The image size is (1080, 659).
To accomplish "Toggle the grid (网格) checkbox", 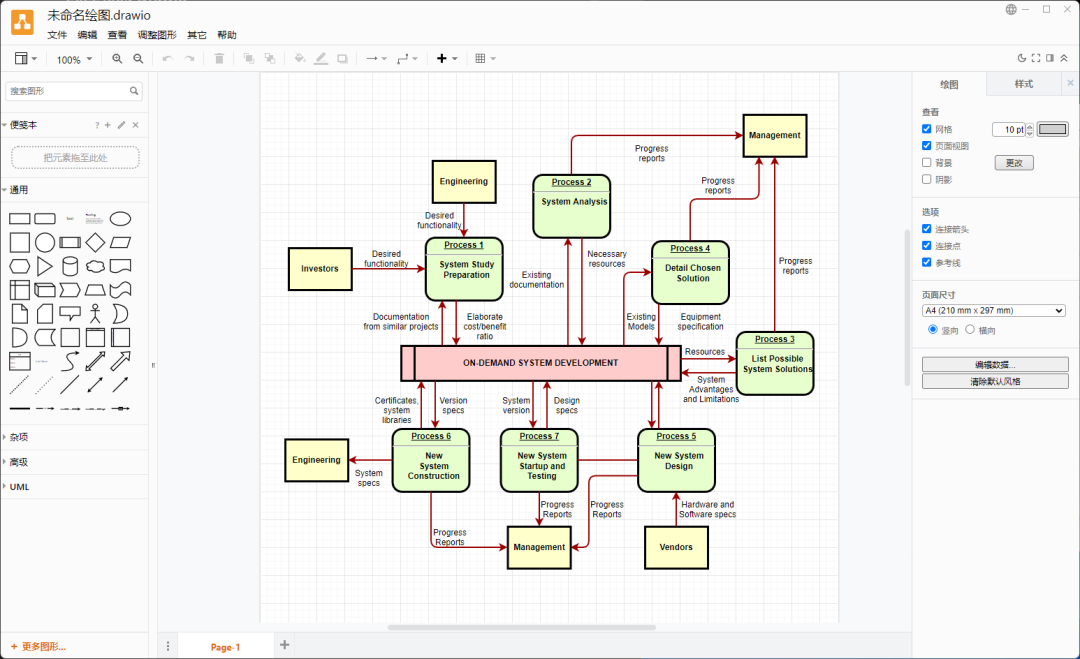I will coord(926,129).
